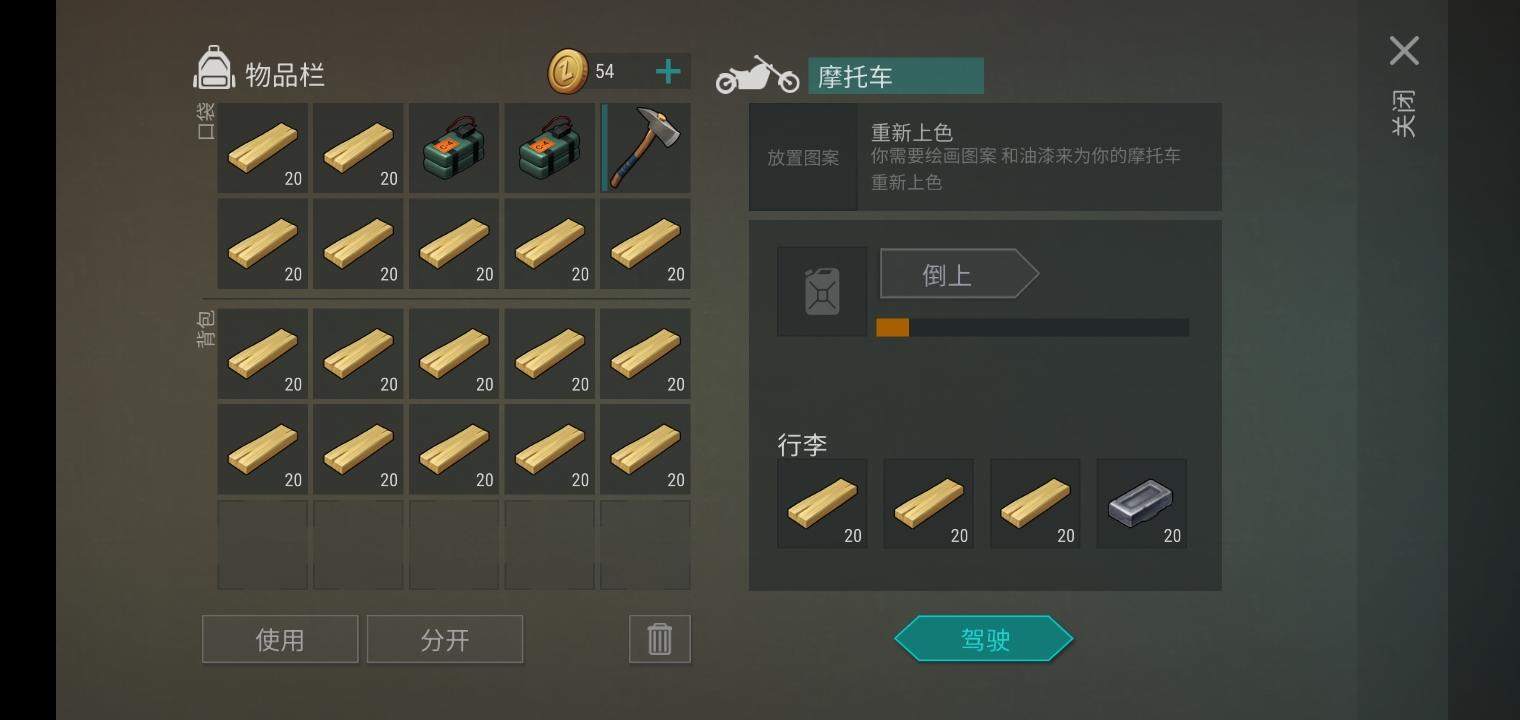Select the second C4 explosive pack
Image resolution: width=1520 pixels, height=720 pixels.
(550, 148)
